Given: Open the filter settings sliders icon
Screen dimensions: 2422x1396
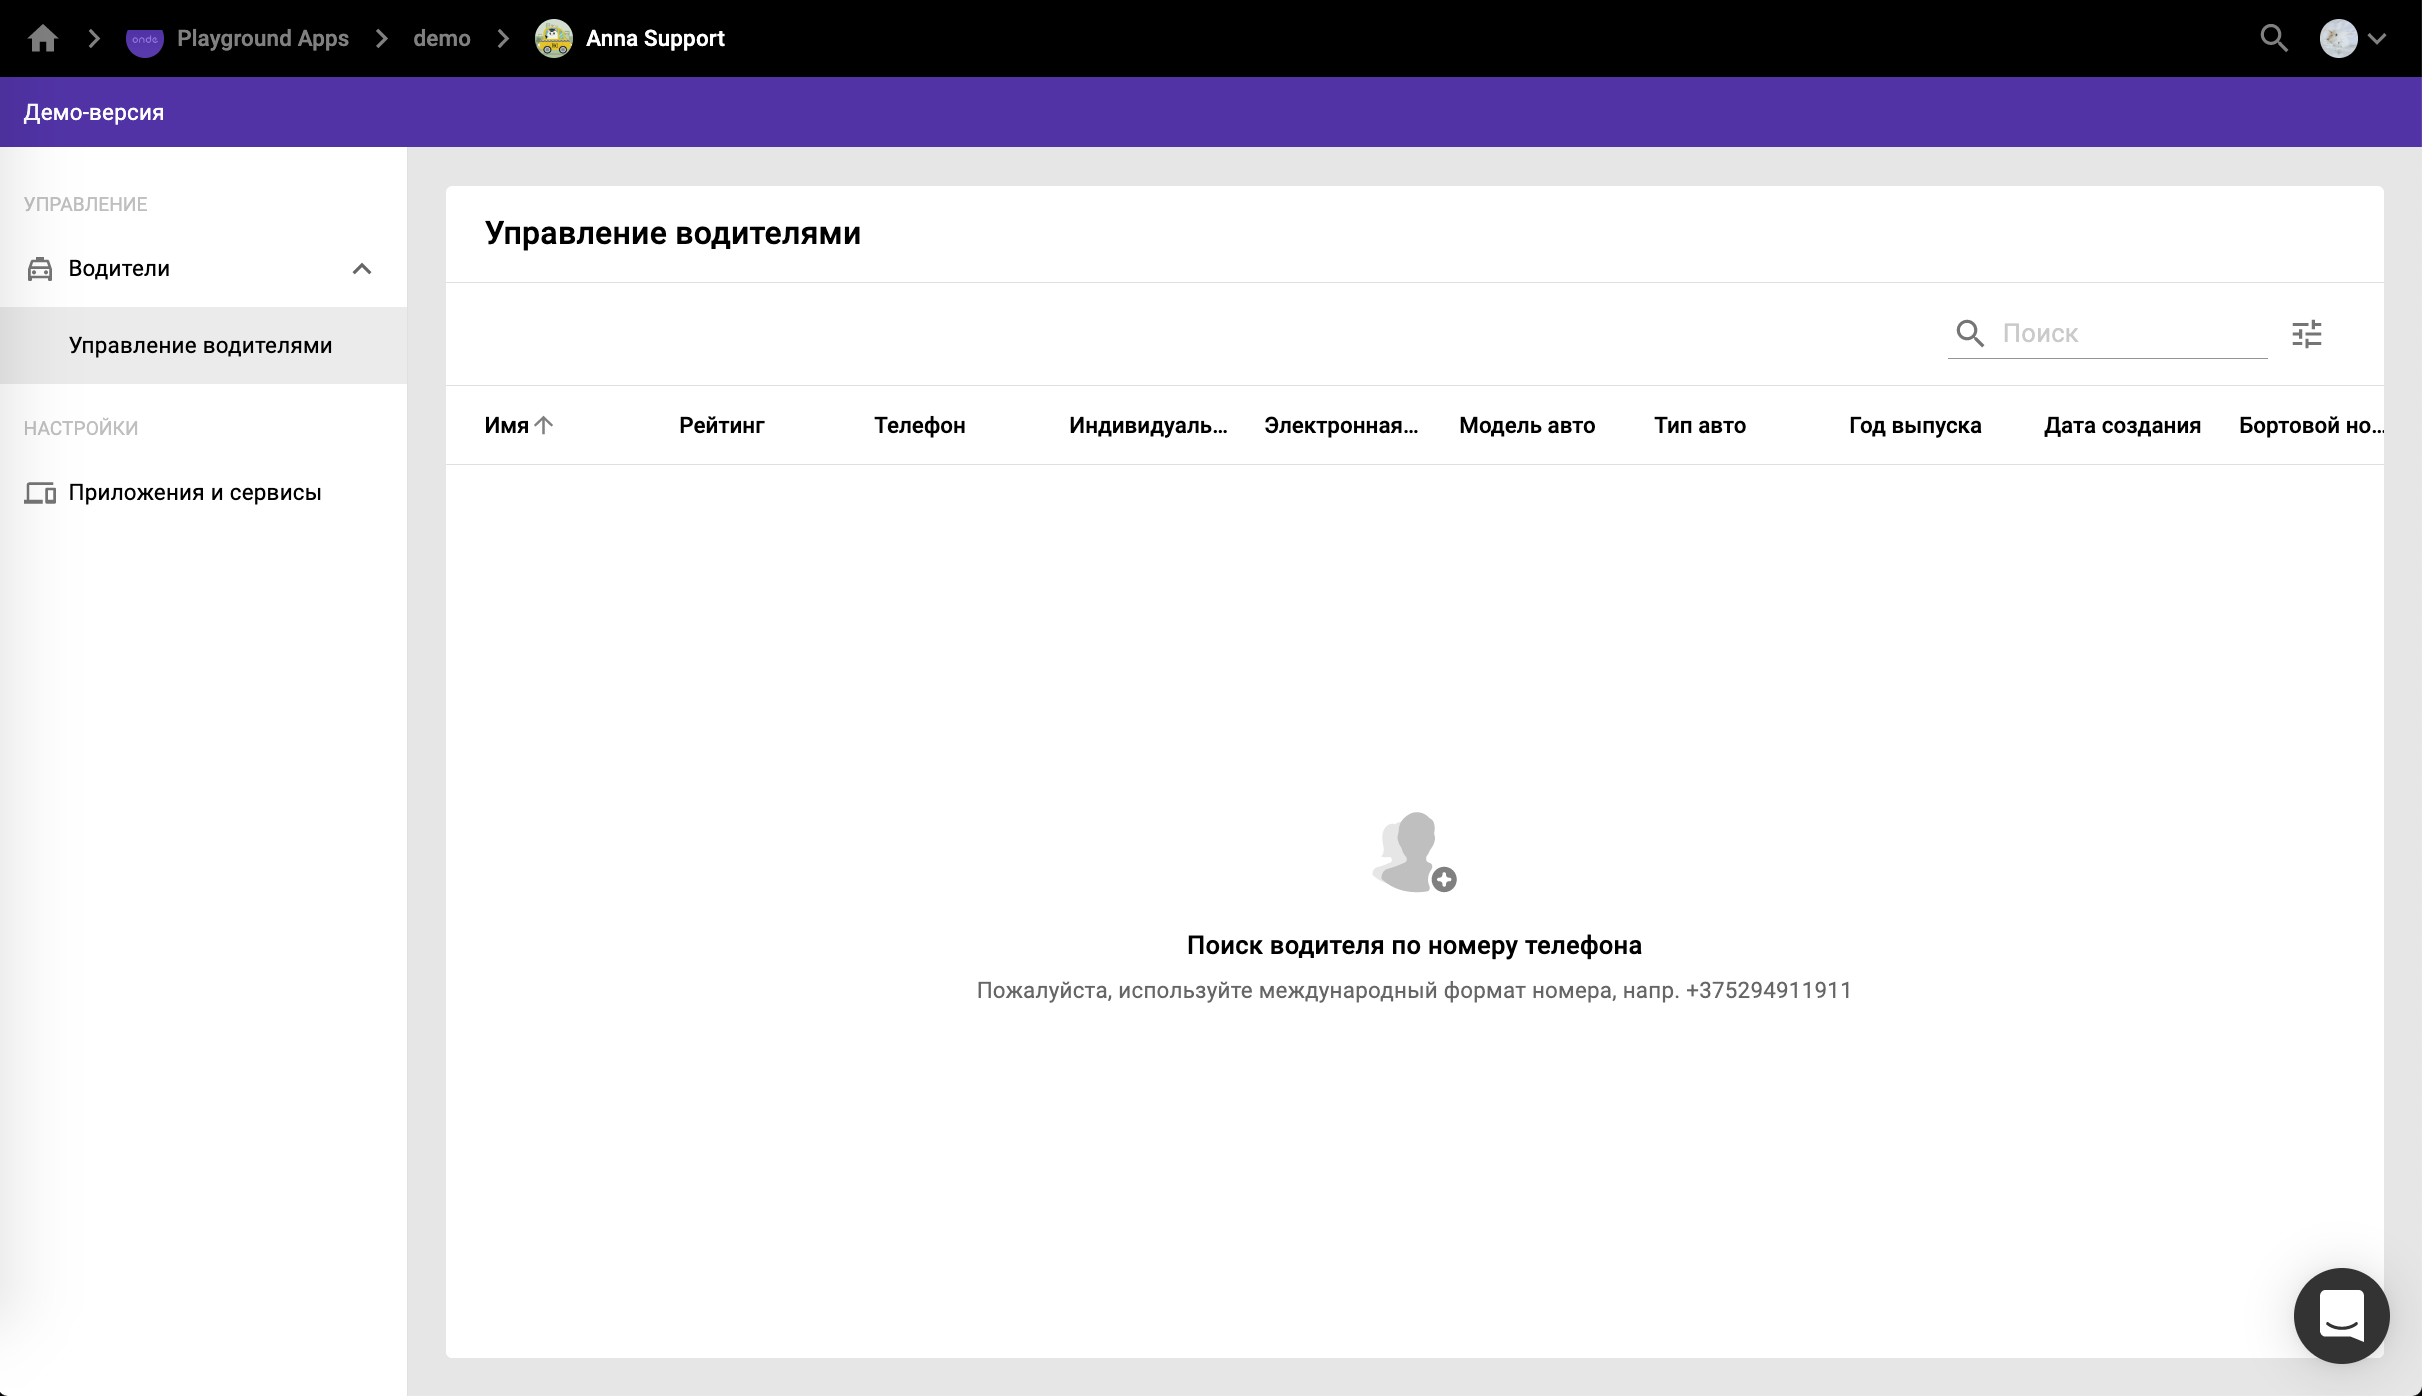Looking at the screenshot, I should point(2306,333).
